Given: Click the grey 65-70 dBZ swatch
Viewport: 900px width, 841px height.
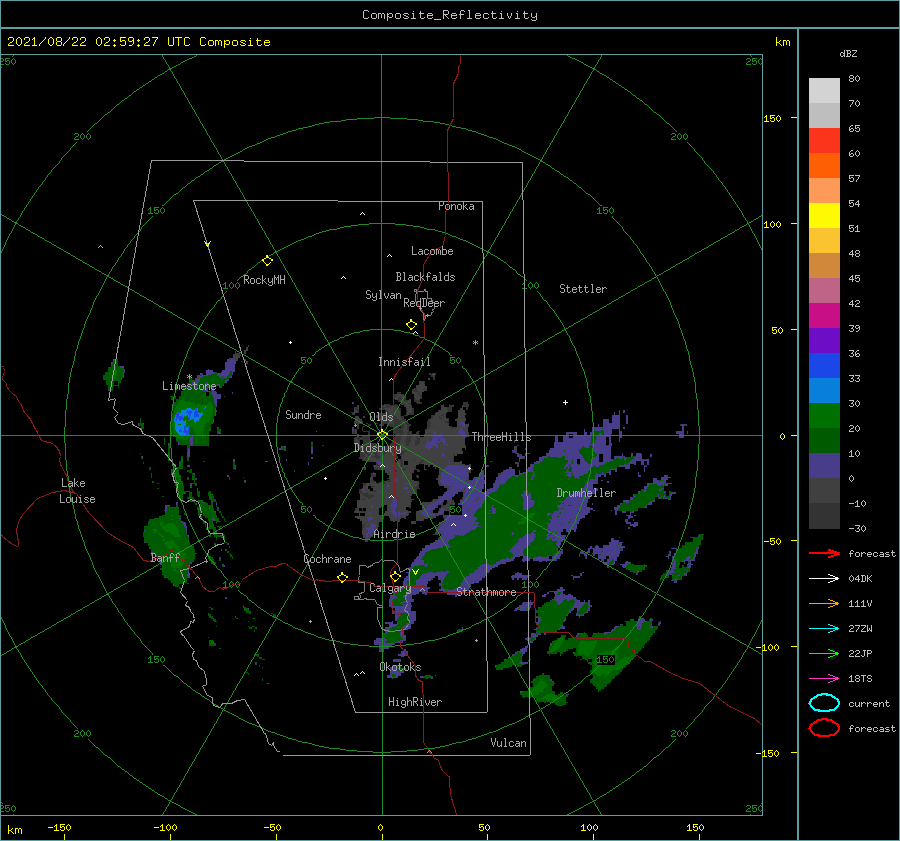Looking at the screenshot, I should point(824,115).
